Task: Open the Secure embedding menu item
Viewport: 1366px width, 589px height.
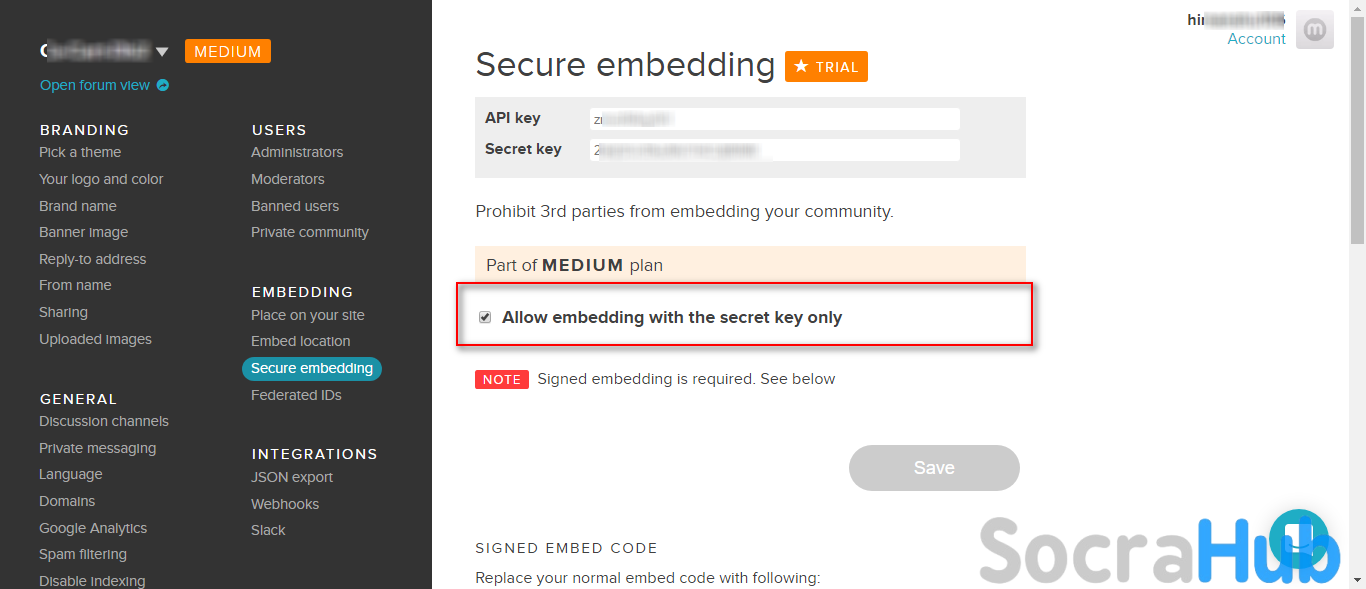Action: (311, 368)
